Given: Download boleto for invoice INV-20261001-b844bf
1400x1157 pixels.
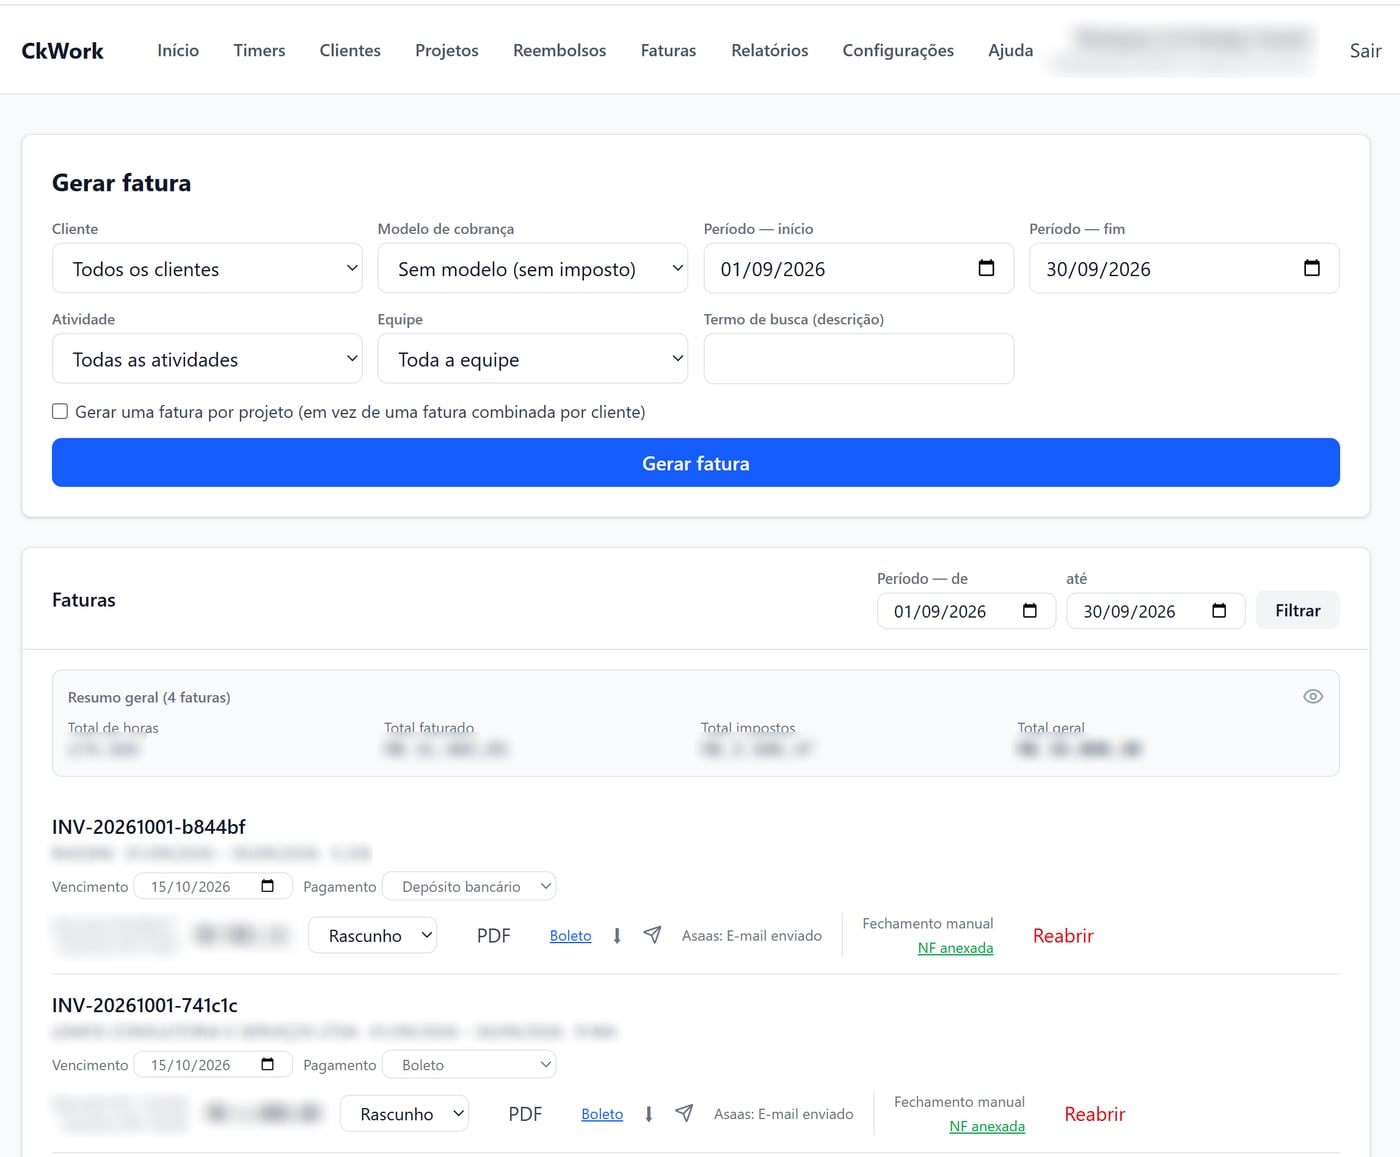Looking at the screenshot, I should click(617, 936).
